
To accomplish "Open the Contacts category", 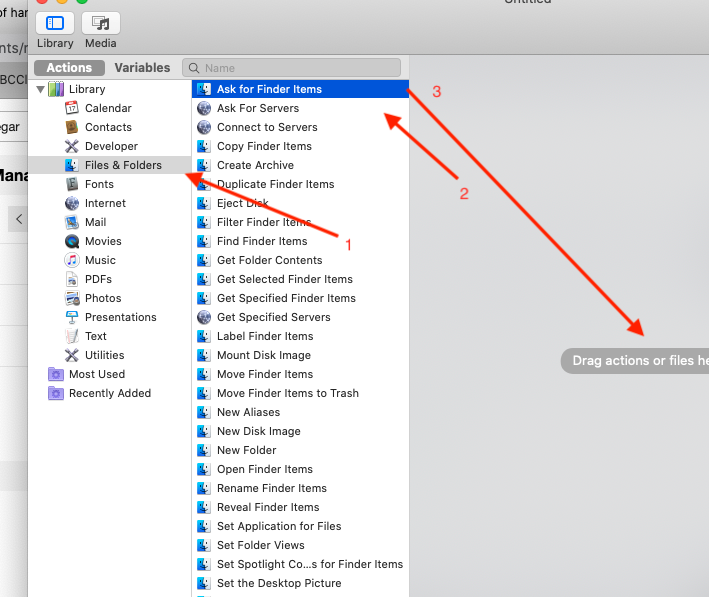I will (108, 127).
